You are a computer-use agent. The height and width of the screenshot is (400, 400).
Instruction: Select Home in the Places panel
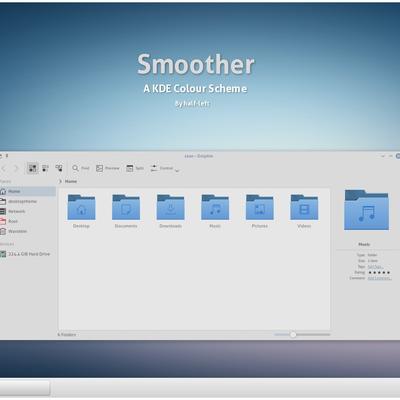coord(28,191)
